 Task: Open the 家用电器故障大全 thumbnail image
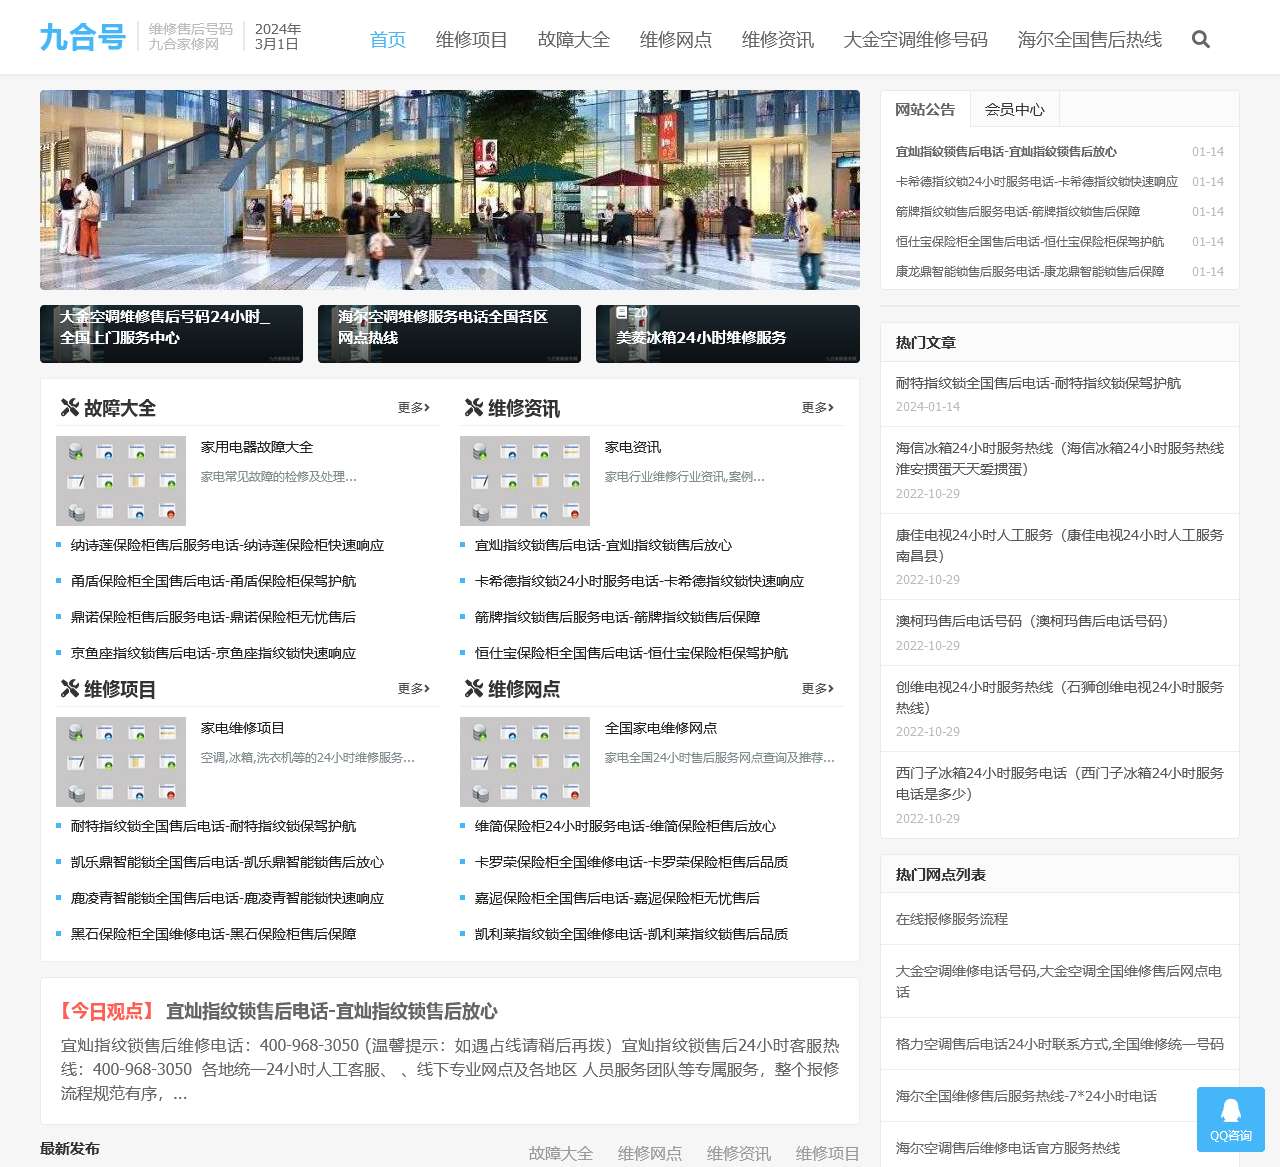(121, 481)
